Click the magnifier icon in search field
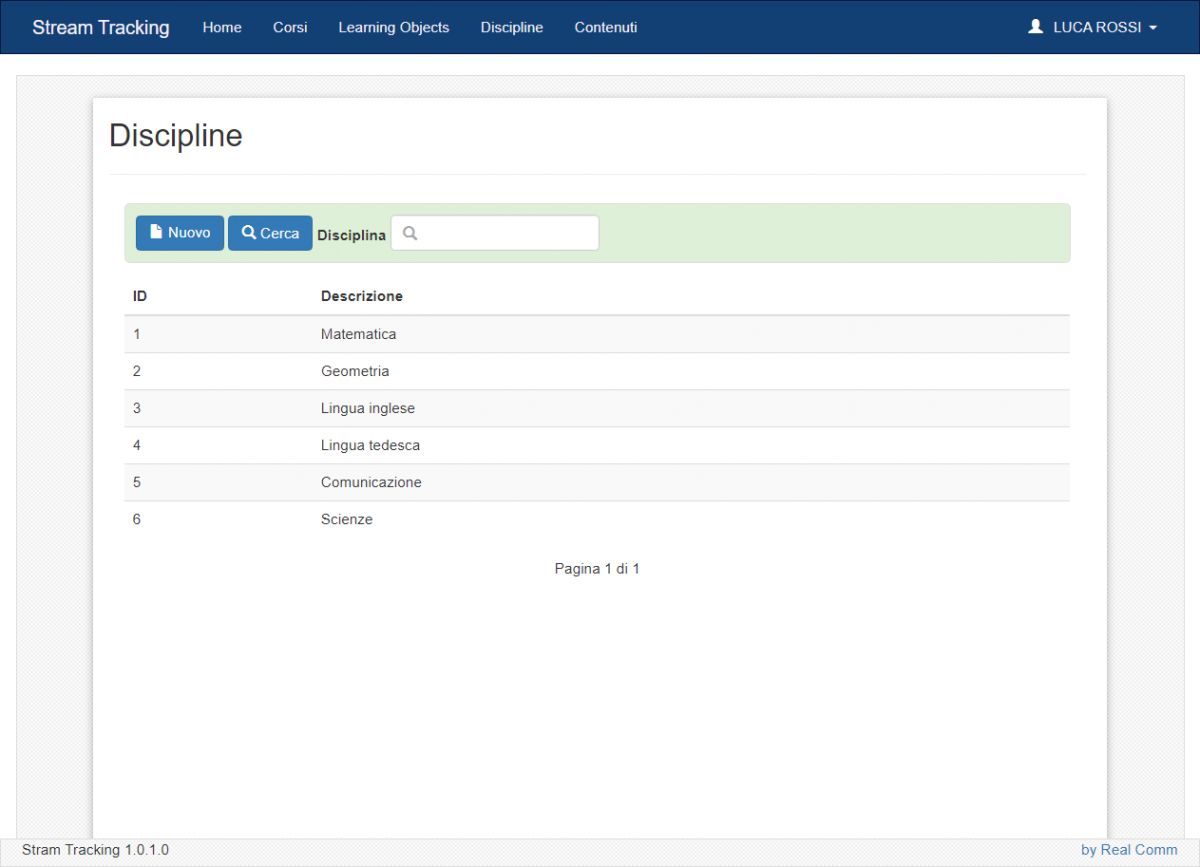Image resolution: width=1200 pixels, height=867 pixels. [409, 233]
